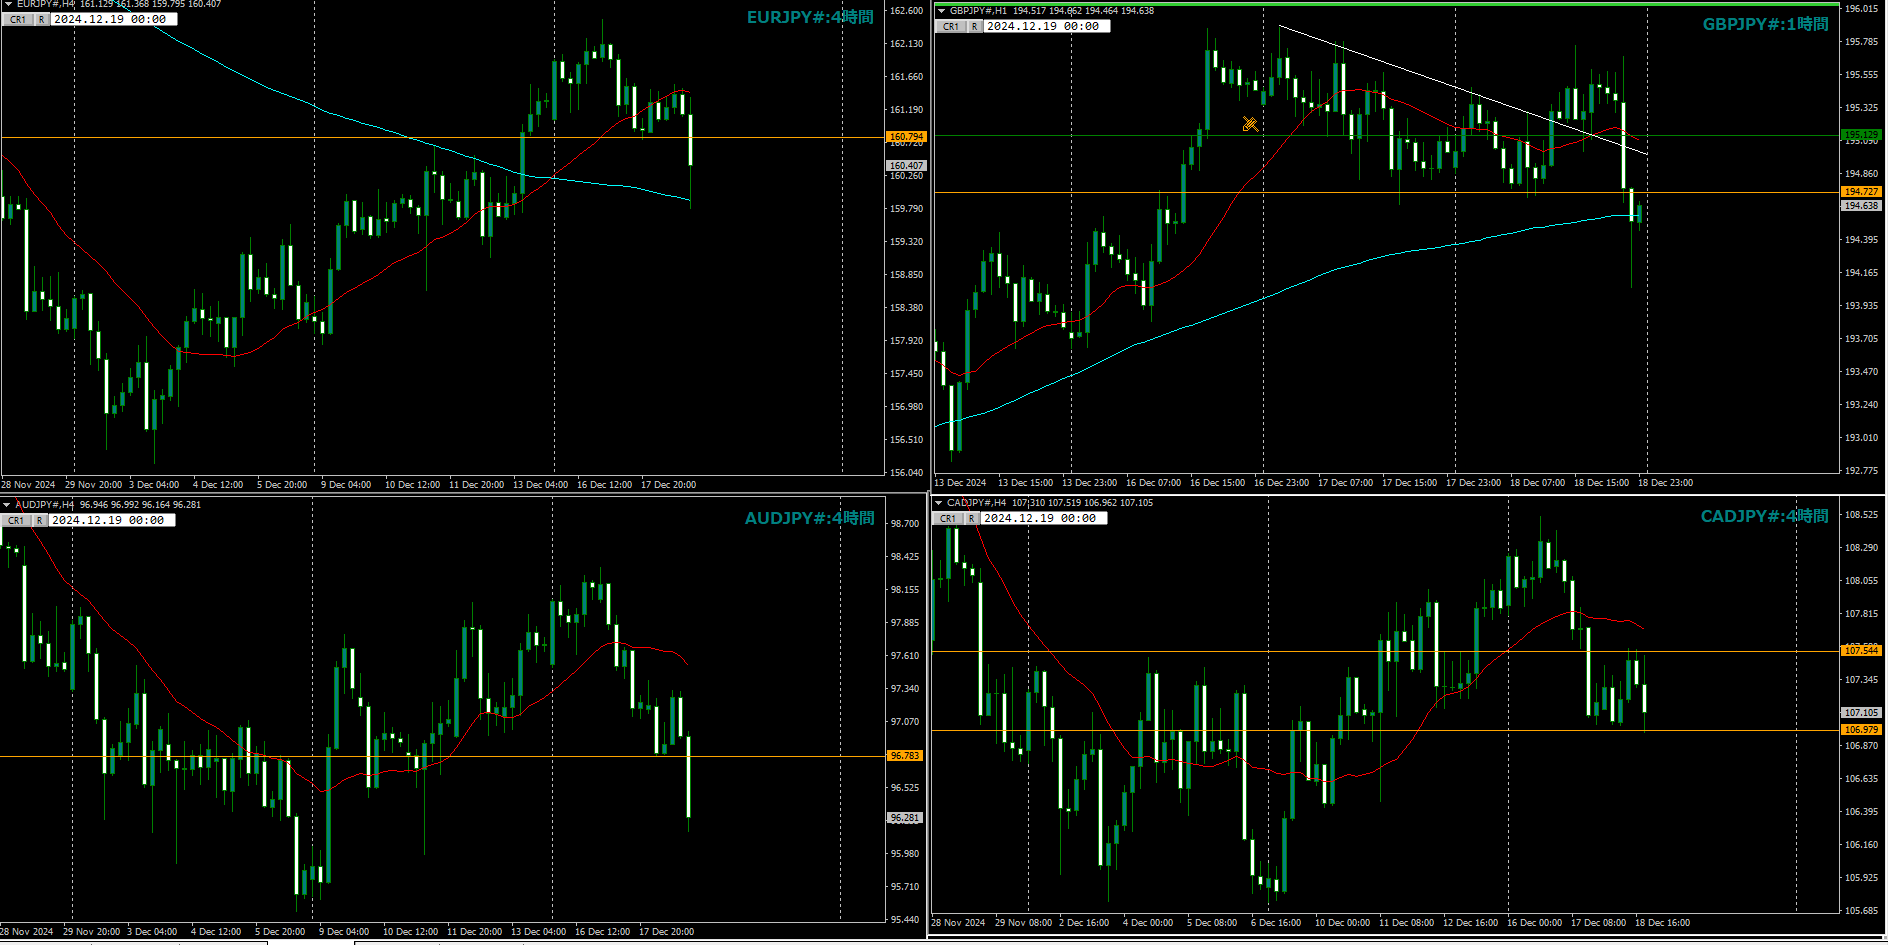
Task: Click the date field on EURJPY chart
Action: click(113, 19)
